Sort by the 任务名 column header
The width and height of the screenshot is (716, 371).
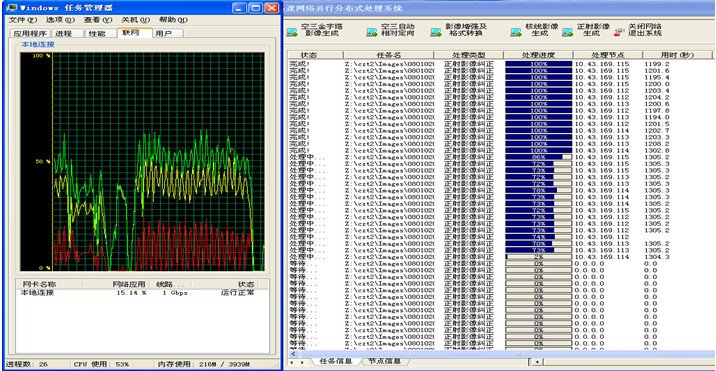[389, 55]
